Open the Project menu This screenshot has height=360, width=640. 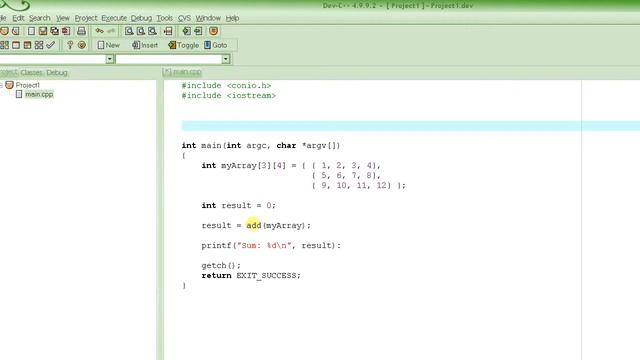[x=86, y=18]
